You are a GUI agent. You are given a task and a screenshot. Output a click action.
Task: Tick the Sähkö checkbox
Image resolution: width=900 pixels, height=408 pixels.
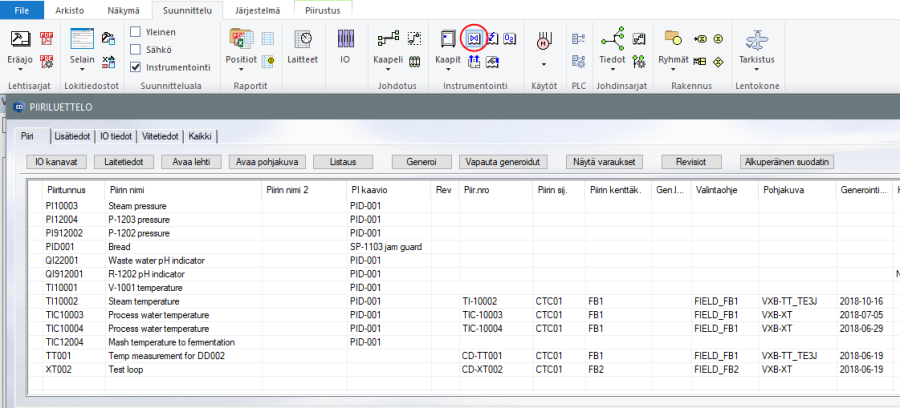136,48
